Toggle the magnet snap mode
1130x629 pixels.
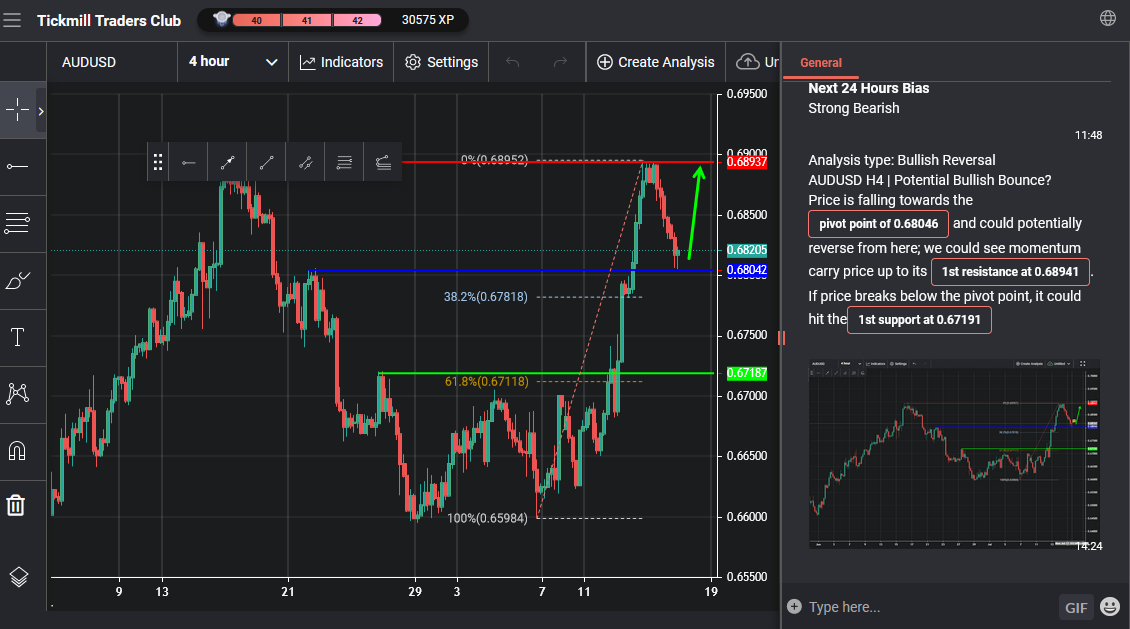(17, 450)
